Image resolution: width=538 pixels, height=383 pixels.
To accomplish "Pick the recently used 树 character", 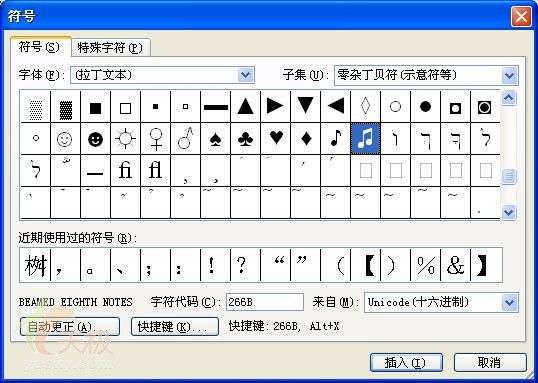I will pyautogui.click(x=36, y=265).
